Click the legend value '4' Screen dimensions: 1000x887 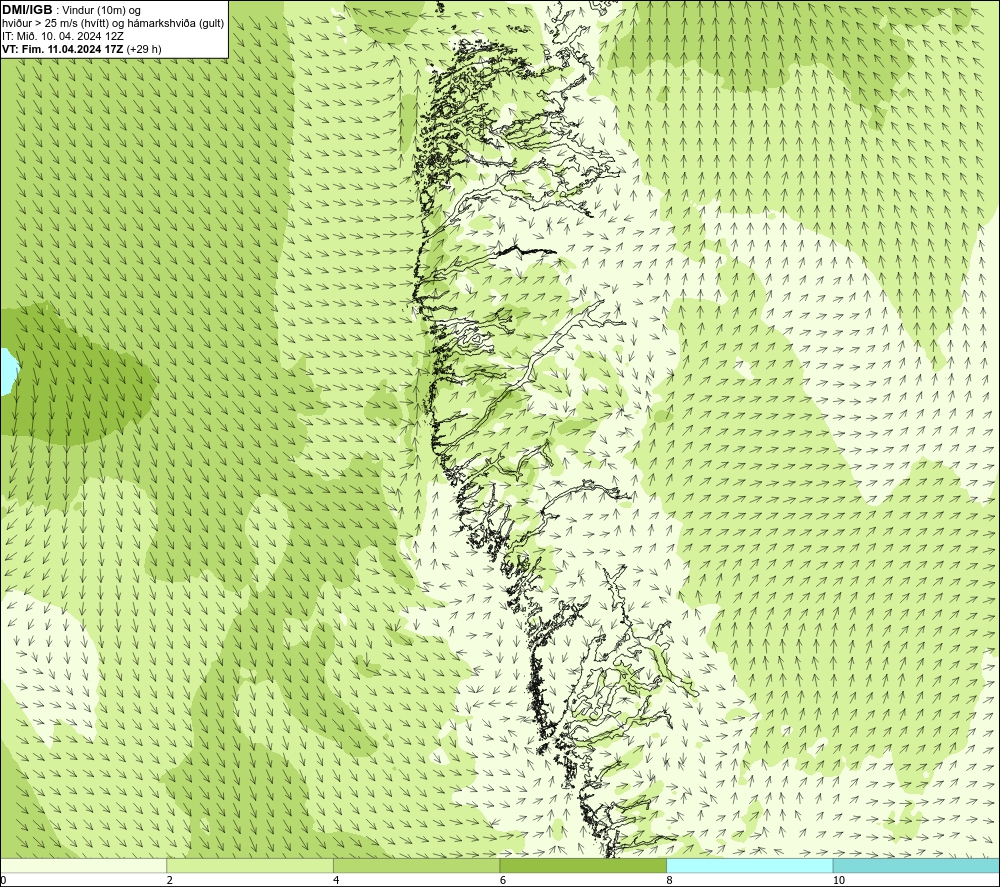(336, 880)
